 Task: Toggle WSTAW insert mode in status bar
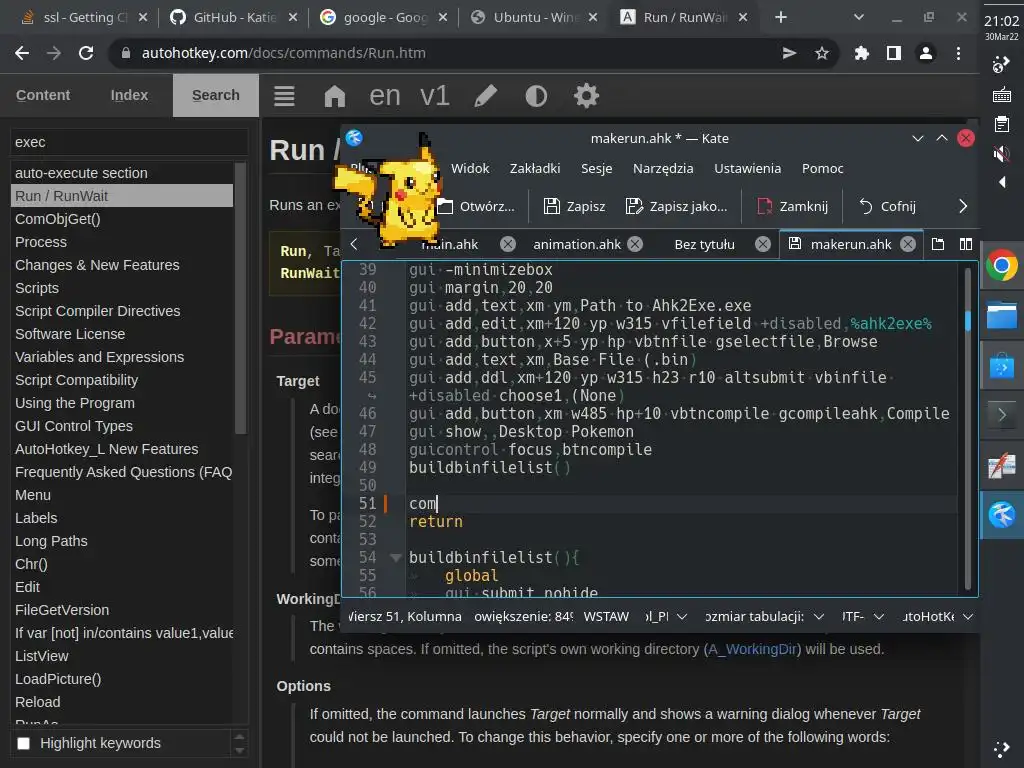coord(606,616)
